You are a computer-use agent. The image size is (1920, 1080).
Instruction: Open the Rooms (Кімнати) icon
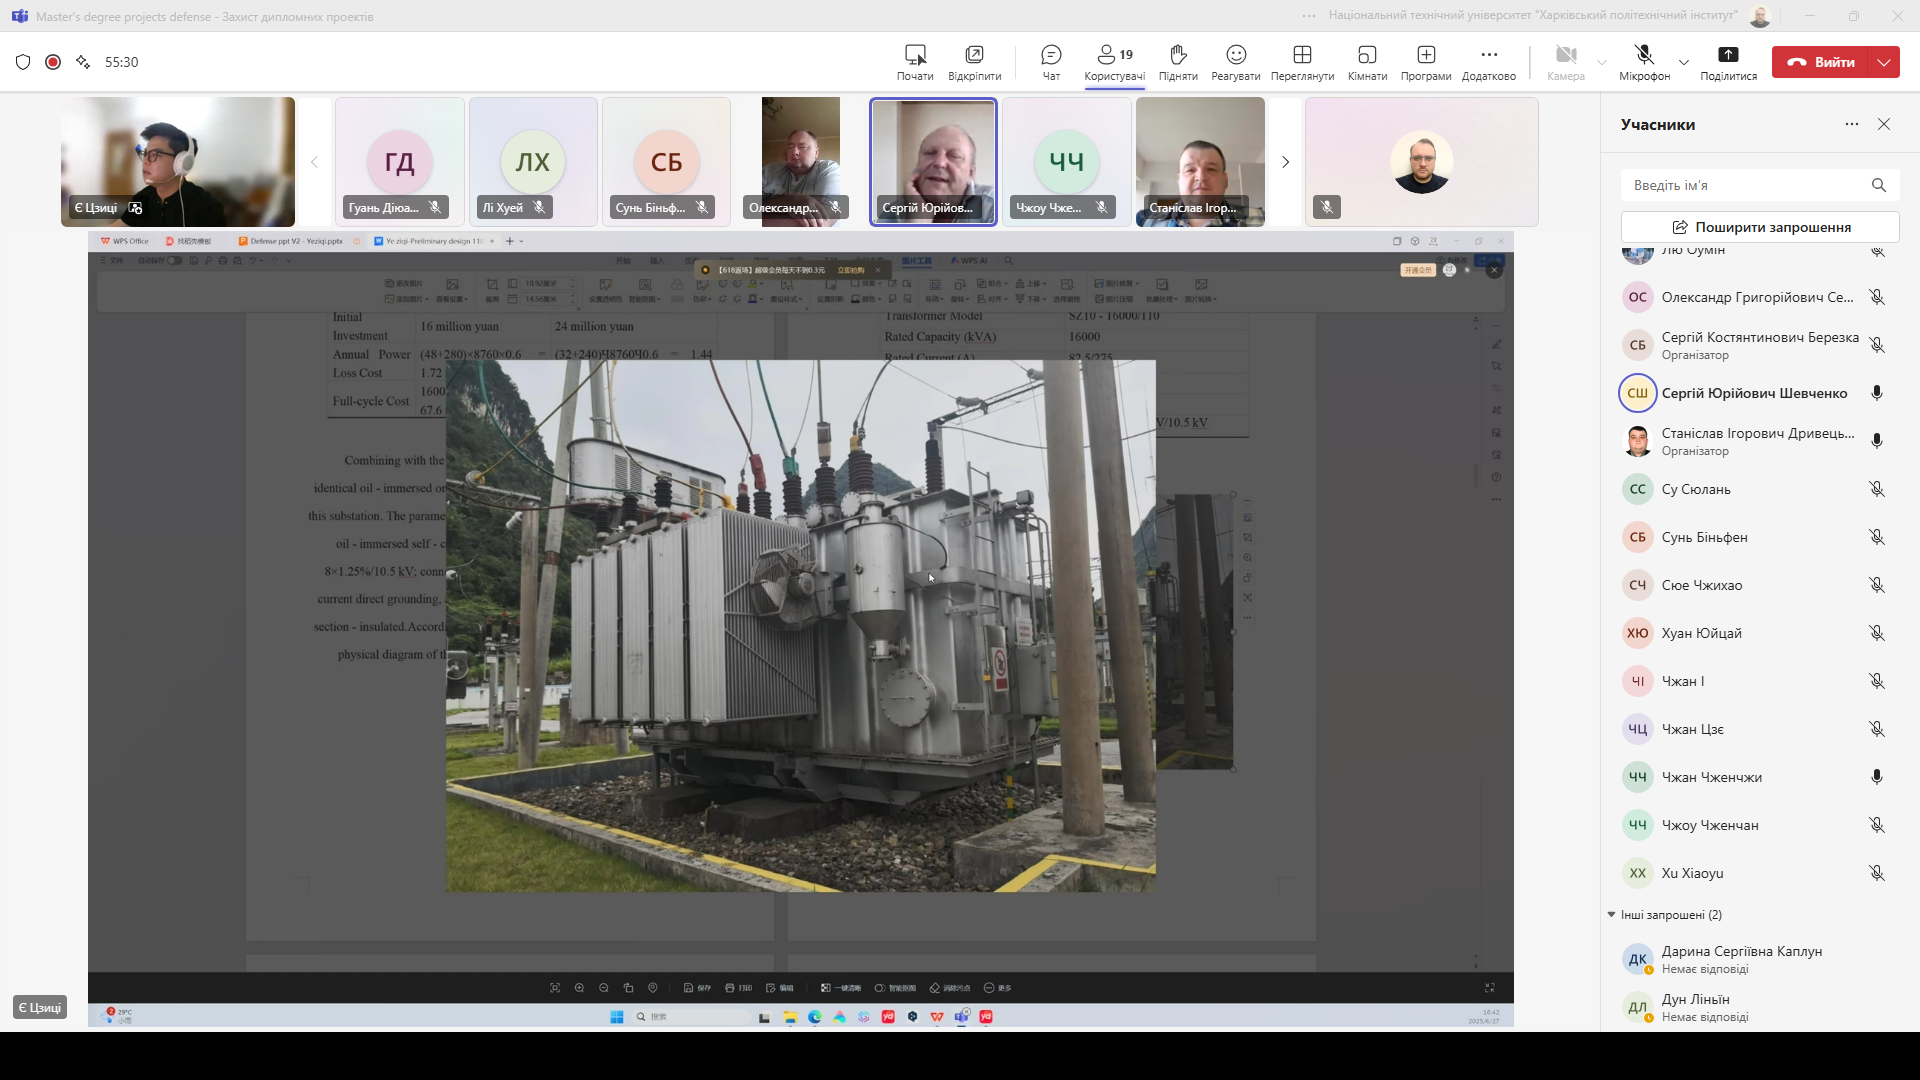1367,55
